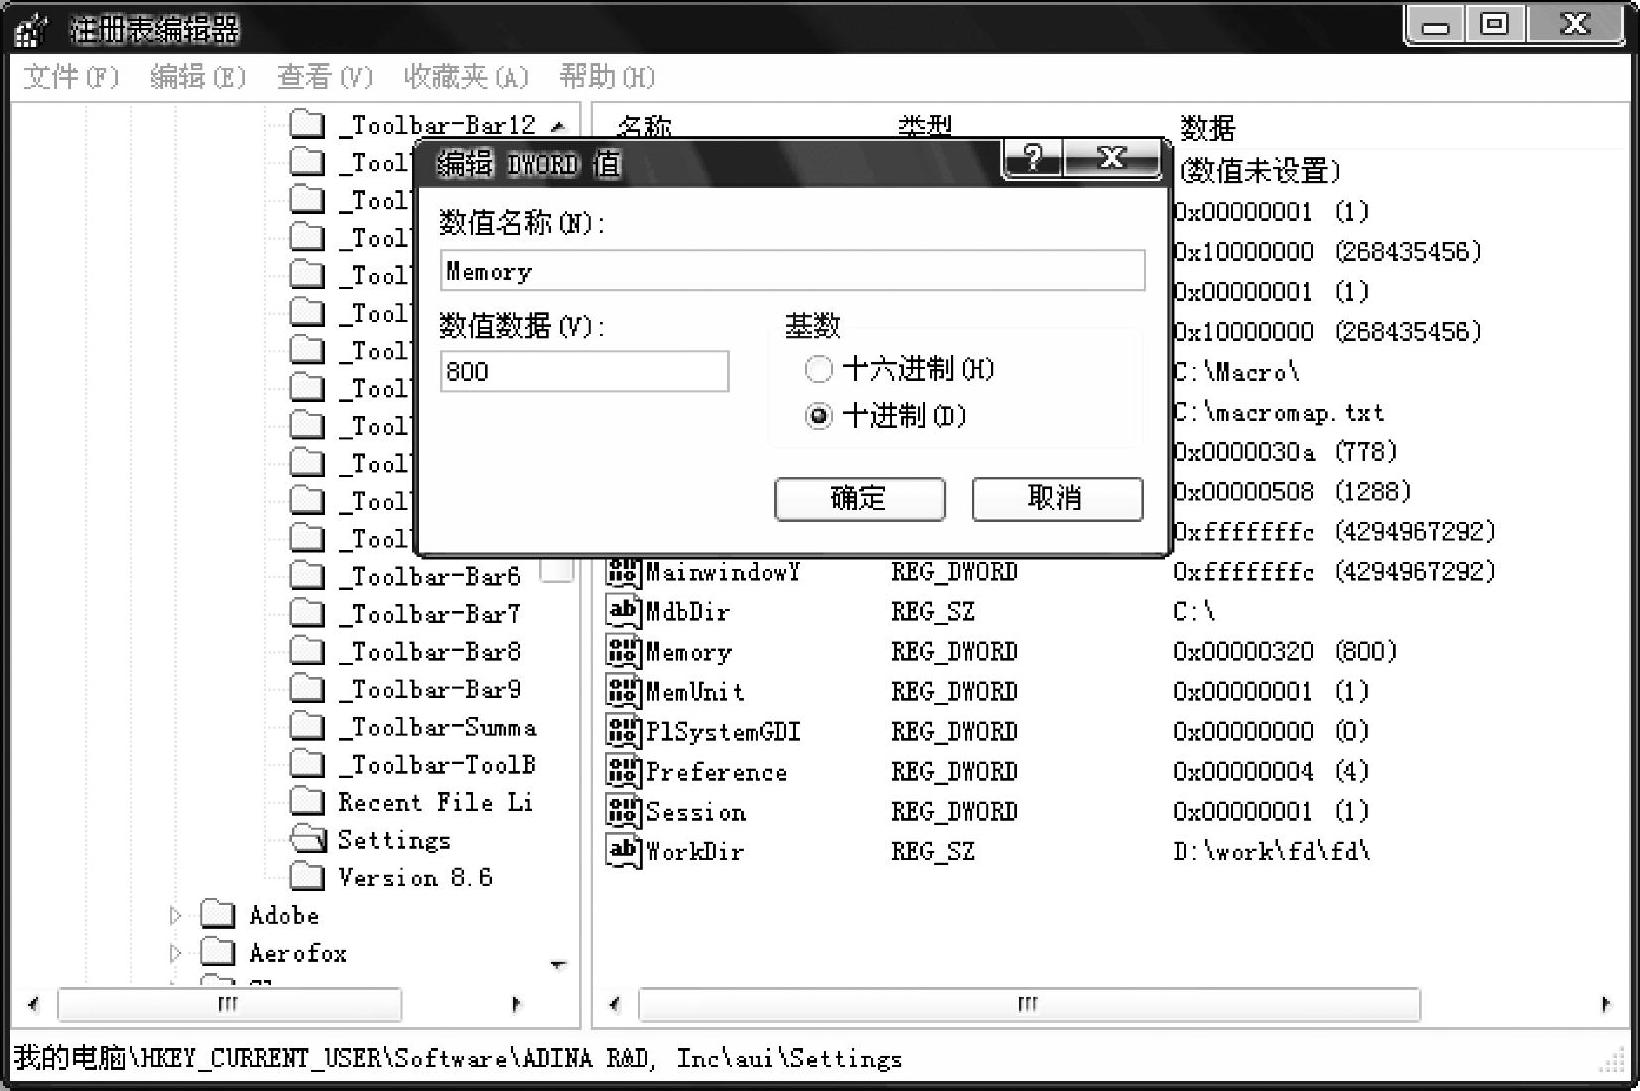The image size is (1640, 1091).
Task: Confirm with the 确定 button
Action: (860, 498)
